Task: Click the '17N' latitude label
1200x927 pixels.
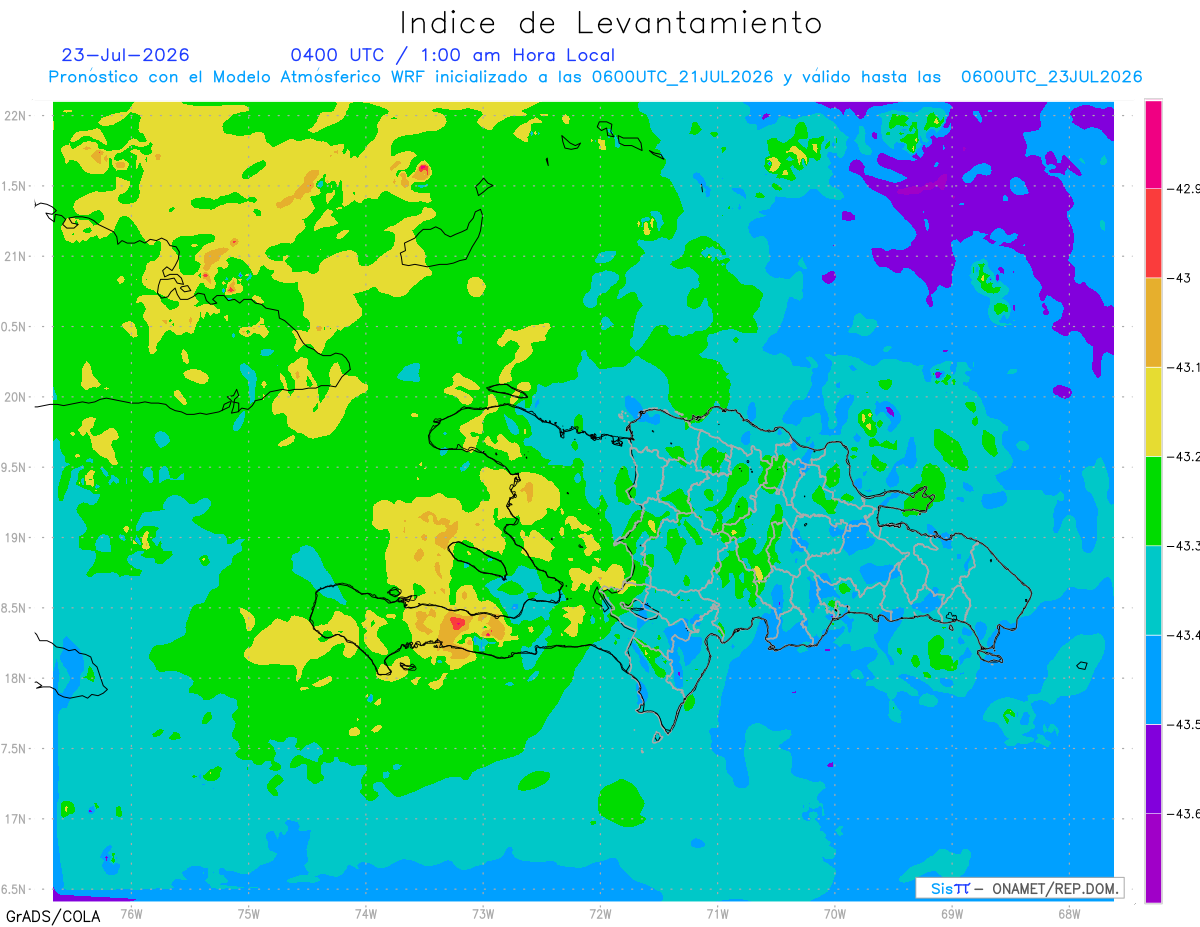Action: pos(17,819)
